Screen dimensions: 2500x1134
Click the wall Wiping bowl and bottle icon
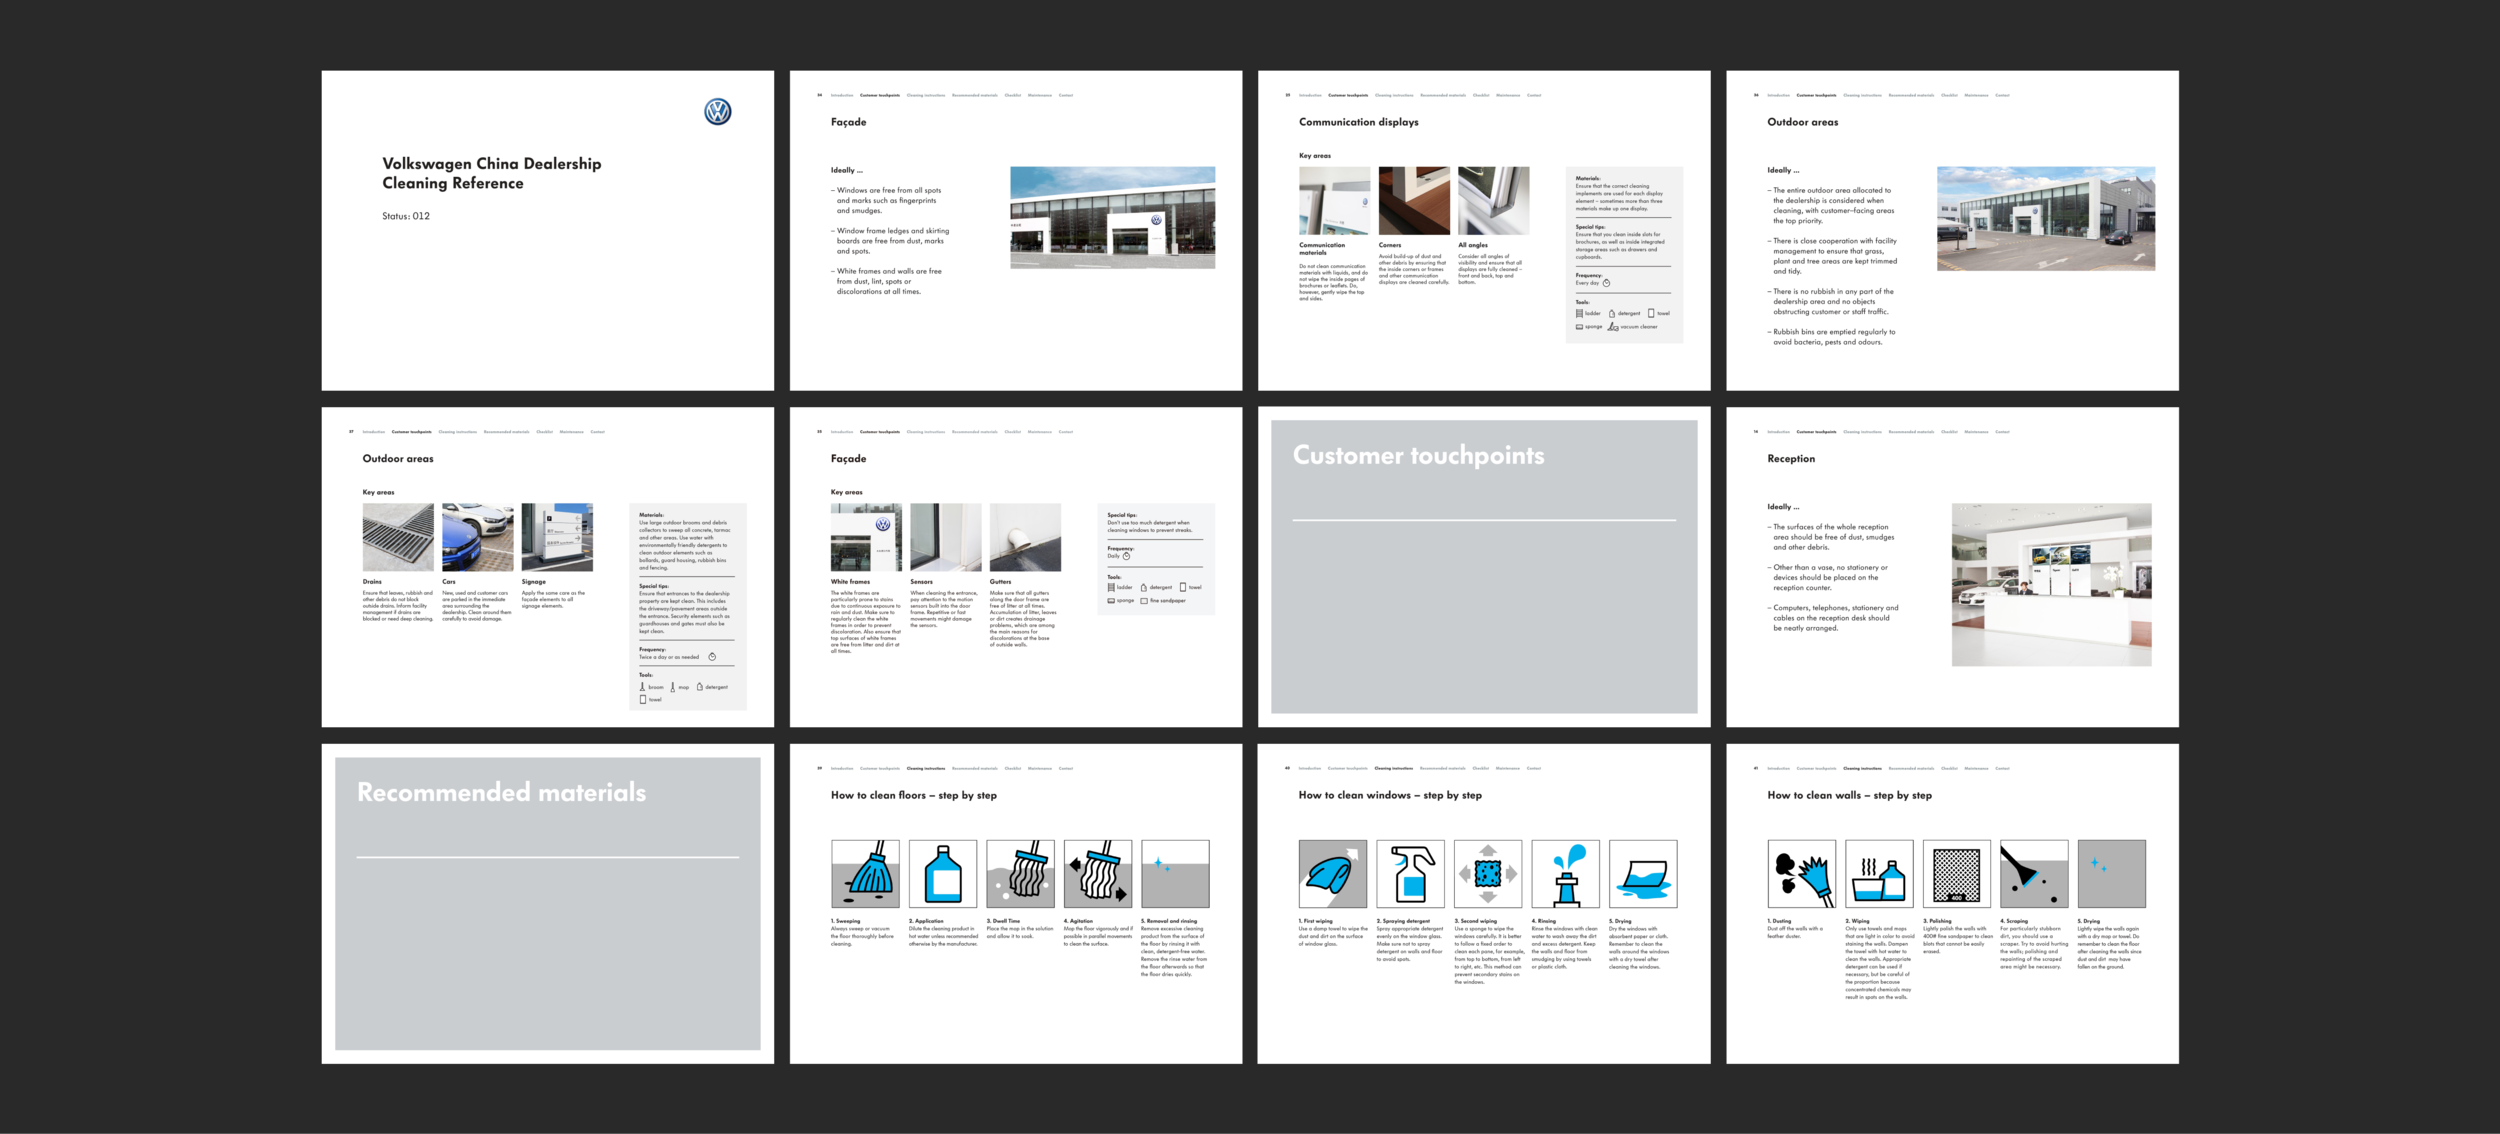coord(1879,874)
